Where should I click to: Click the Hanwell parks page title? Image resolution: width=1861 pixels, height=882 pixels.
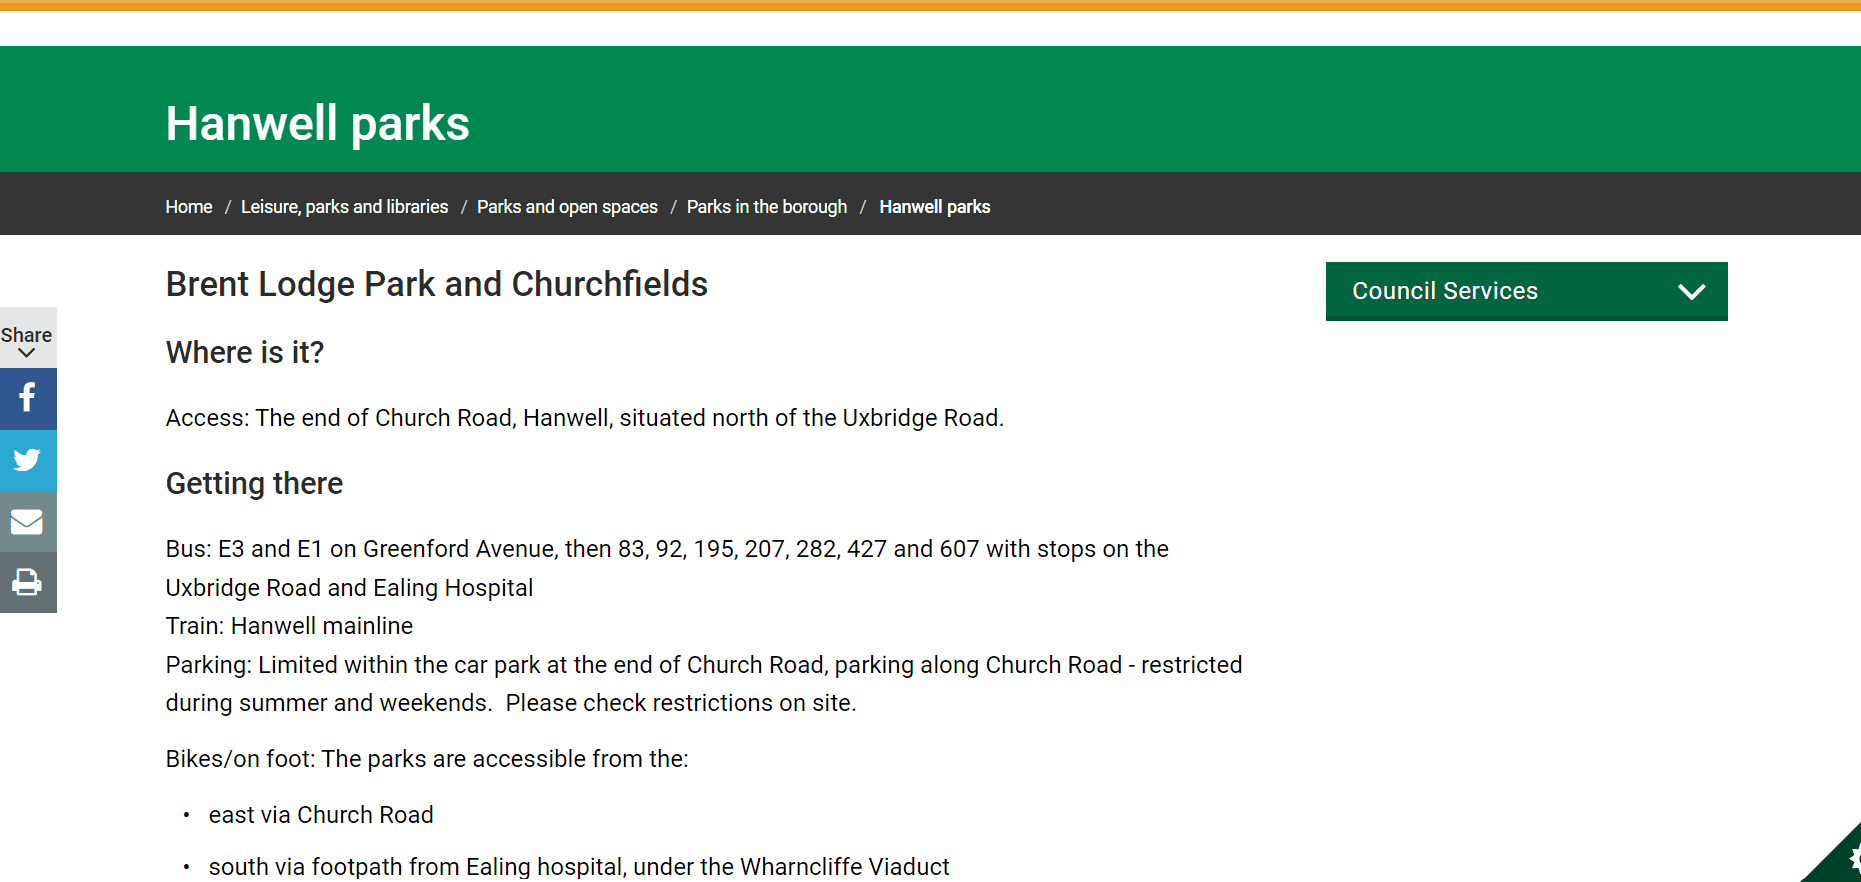317,124
